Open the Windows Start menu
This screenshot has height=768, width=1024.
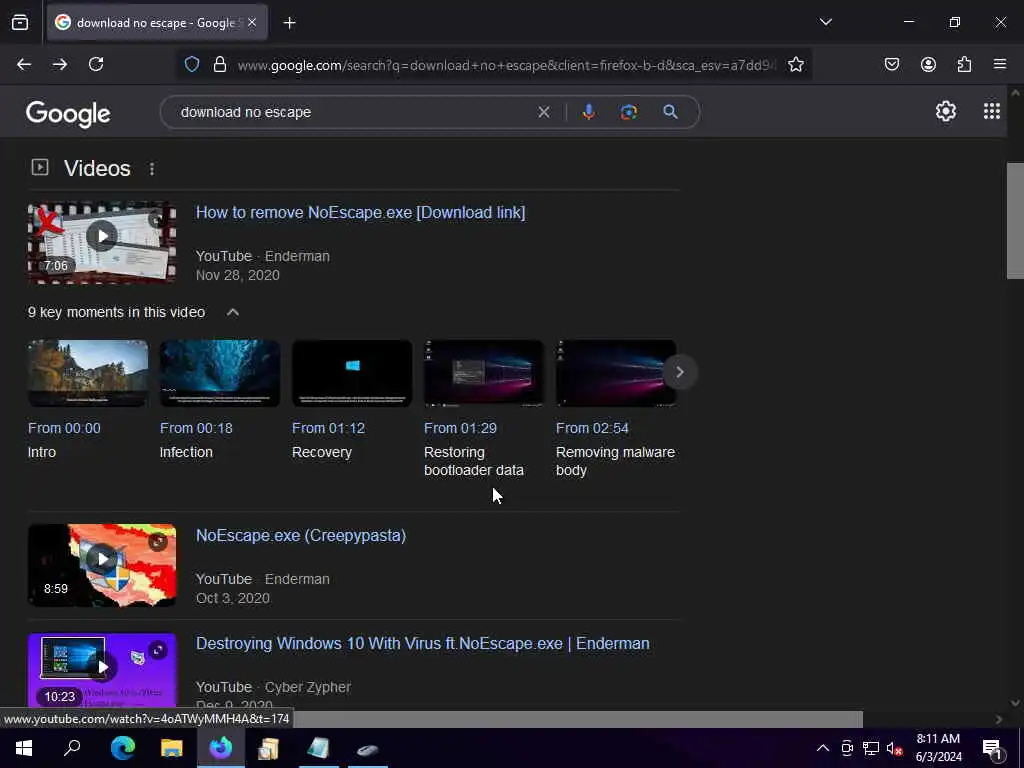(x=24, y=748)
